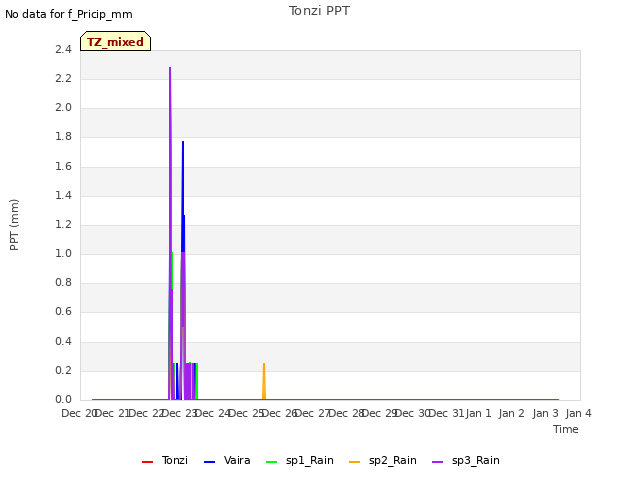Click the 2.0 y-axis tick label
The height and width of the screenshot is (480, 640).
63,107
